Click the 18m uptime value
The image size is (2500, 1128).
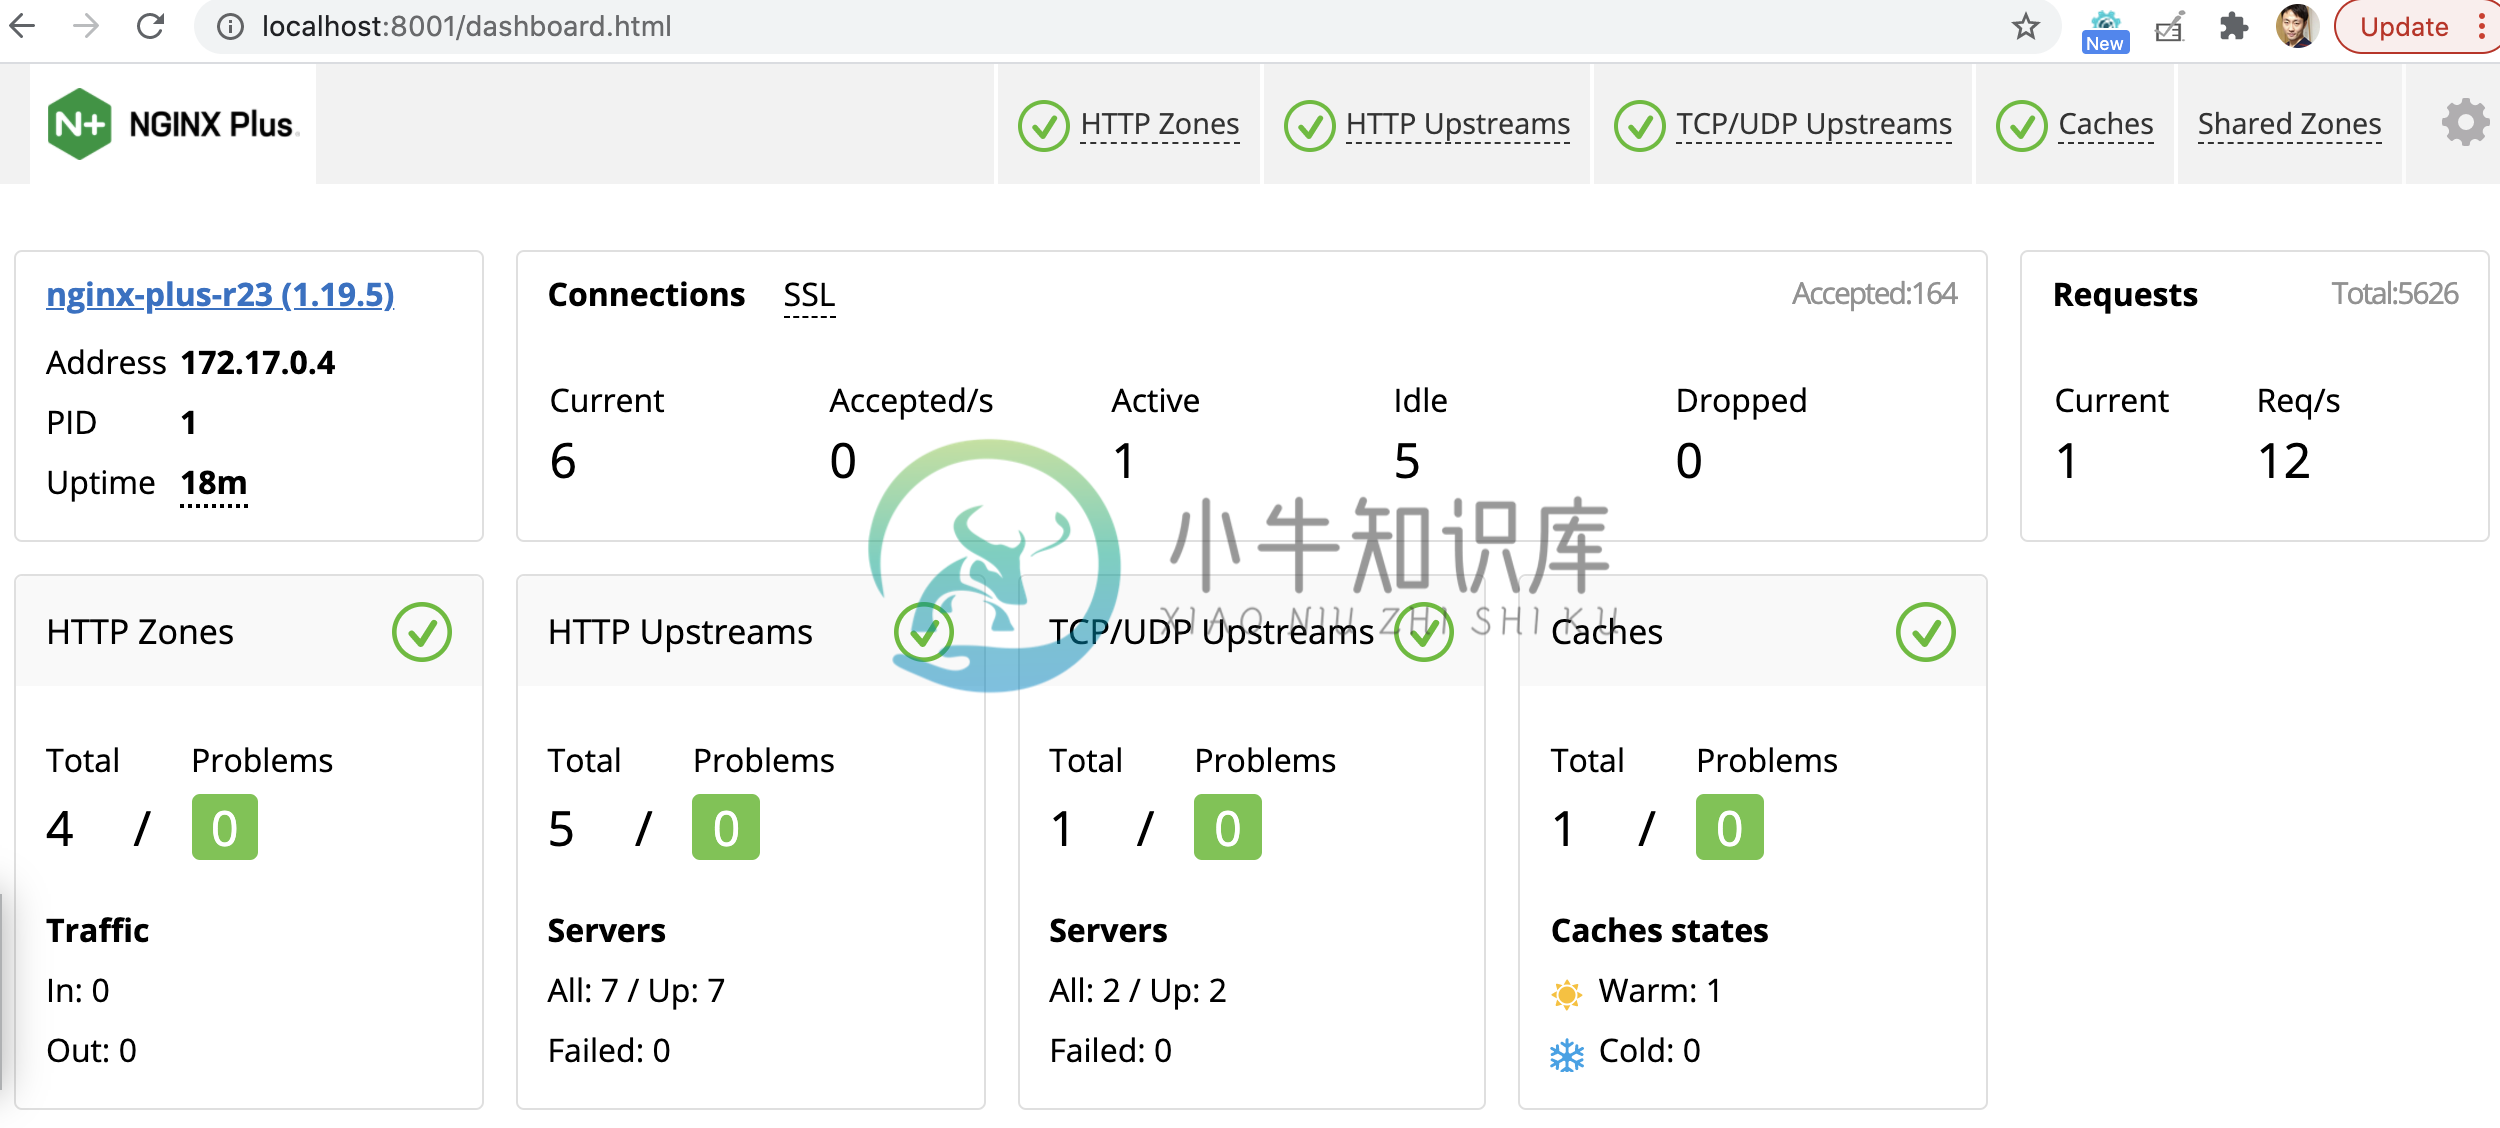[x=213, y=484]
